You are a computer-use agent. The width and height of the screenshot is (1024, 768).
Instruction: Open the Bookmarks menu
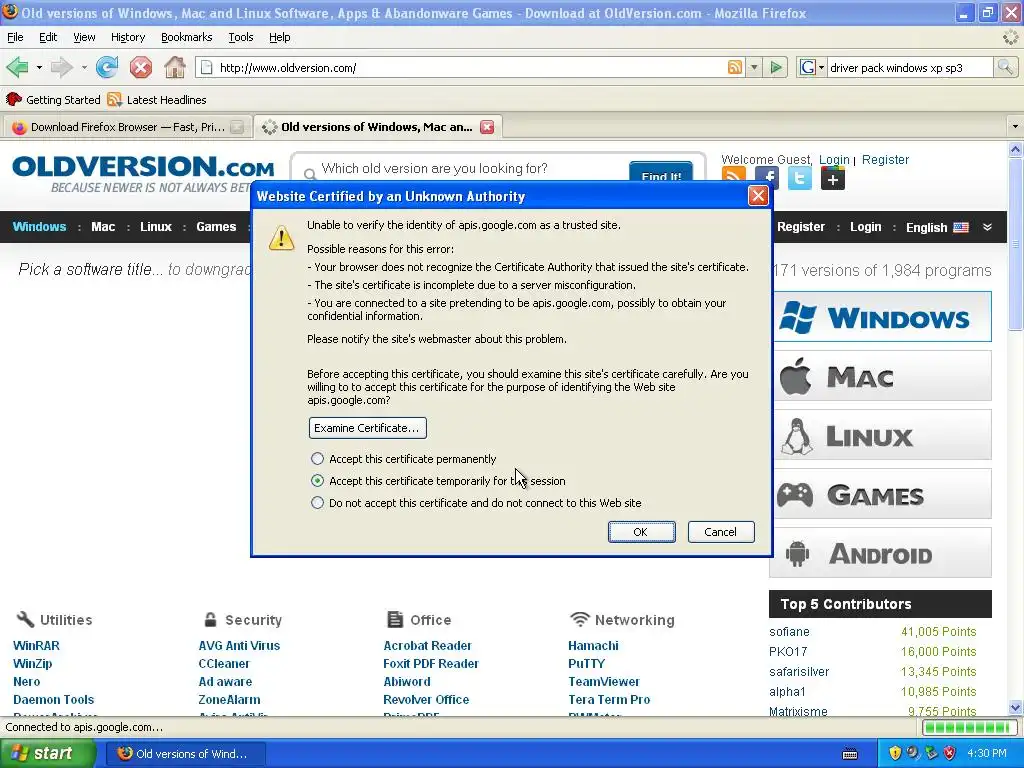(186, 37)
